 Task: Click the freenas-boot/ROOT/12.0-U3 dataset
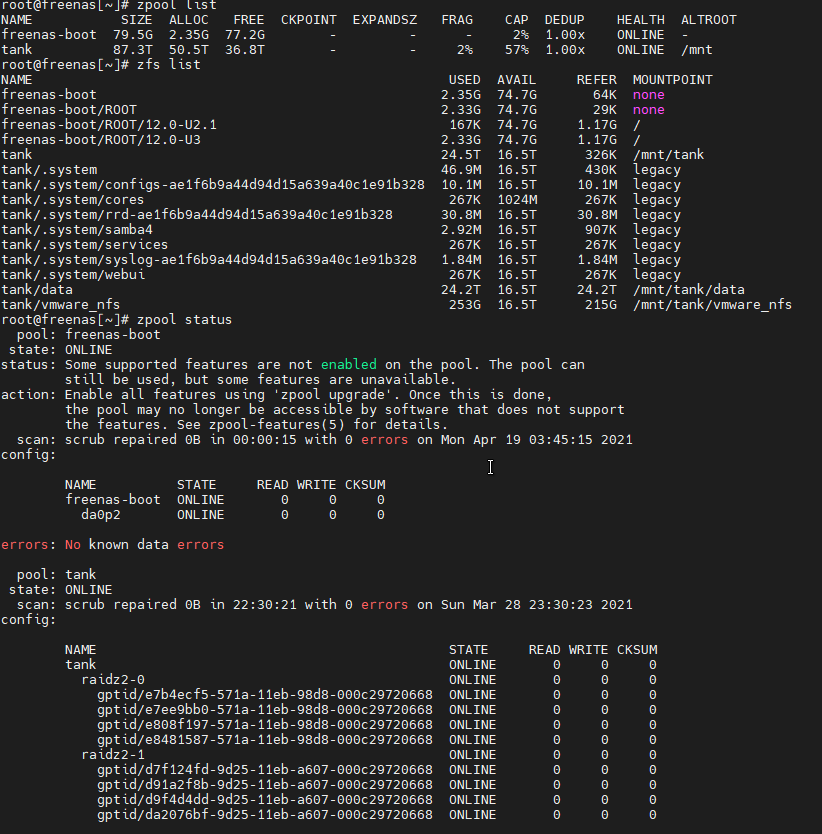point(101,140)
